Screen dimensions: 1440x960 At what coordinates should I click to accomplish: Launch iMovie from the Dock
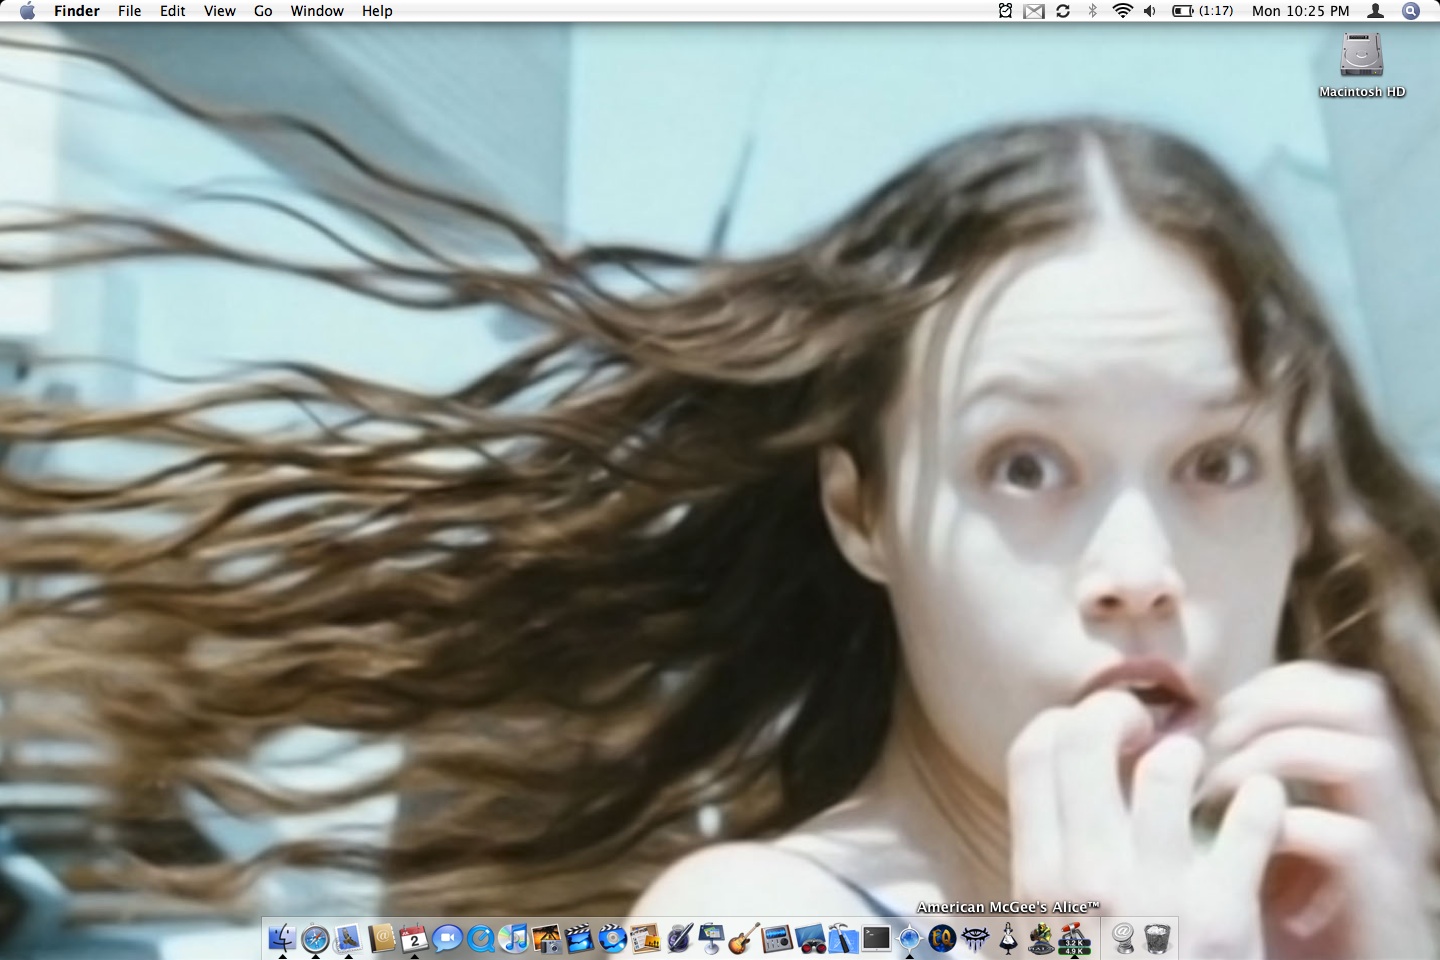point(579,938)
